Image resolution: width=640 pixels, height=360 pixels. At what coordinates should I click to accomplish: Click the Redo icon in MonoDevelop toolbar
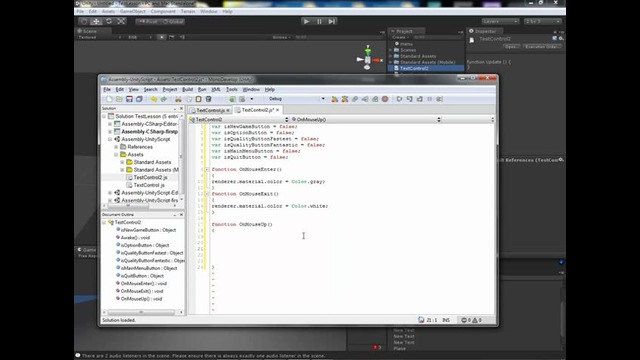click(x=164, y=99)
